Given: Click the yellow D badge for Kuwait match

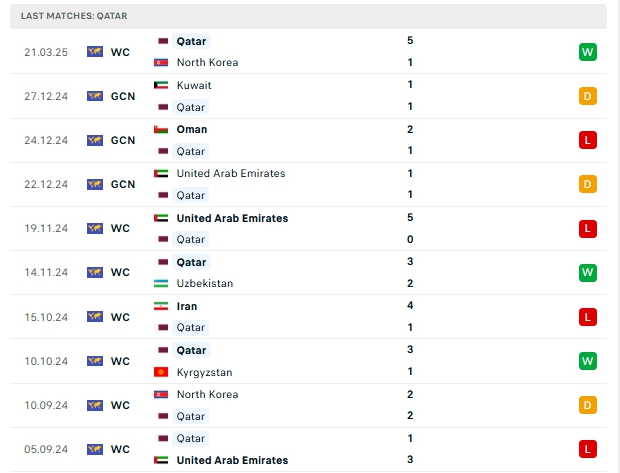Looking at the screenshot, I should pos(588,96).
